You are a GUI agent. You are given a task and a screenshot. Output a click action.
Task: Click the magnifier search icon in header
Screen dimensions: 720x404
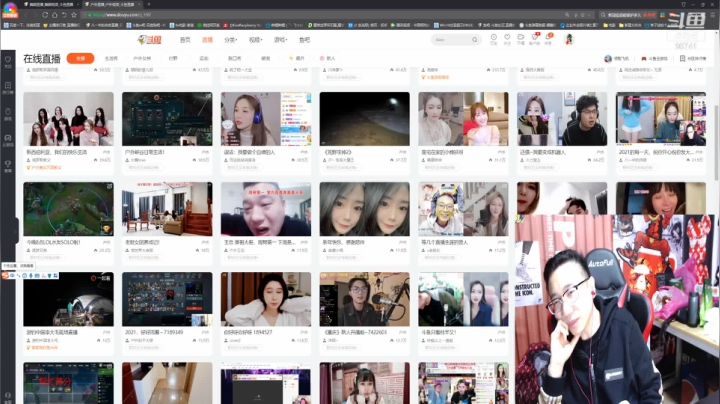click(475, 40)
